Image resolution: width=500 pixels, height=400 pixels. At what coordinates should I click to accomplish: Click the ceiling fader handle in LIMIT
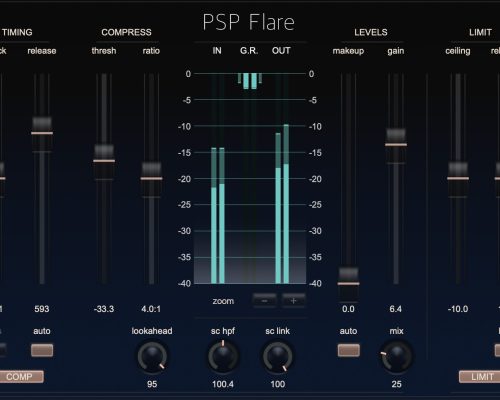(458, 179)
